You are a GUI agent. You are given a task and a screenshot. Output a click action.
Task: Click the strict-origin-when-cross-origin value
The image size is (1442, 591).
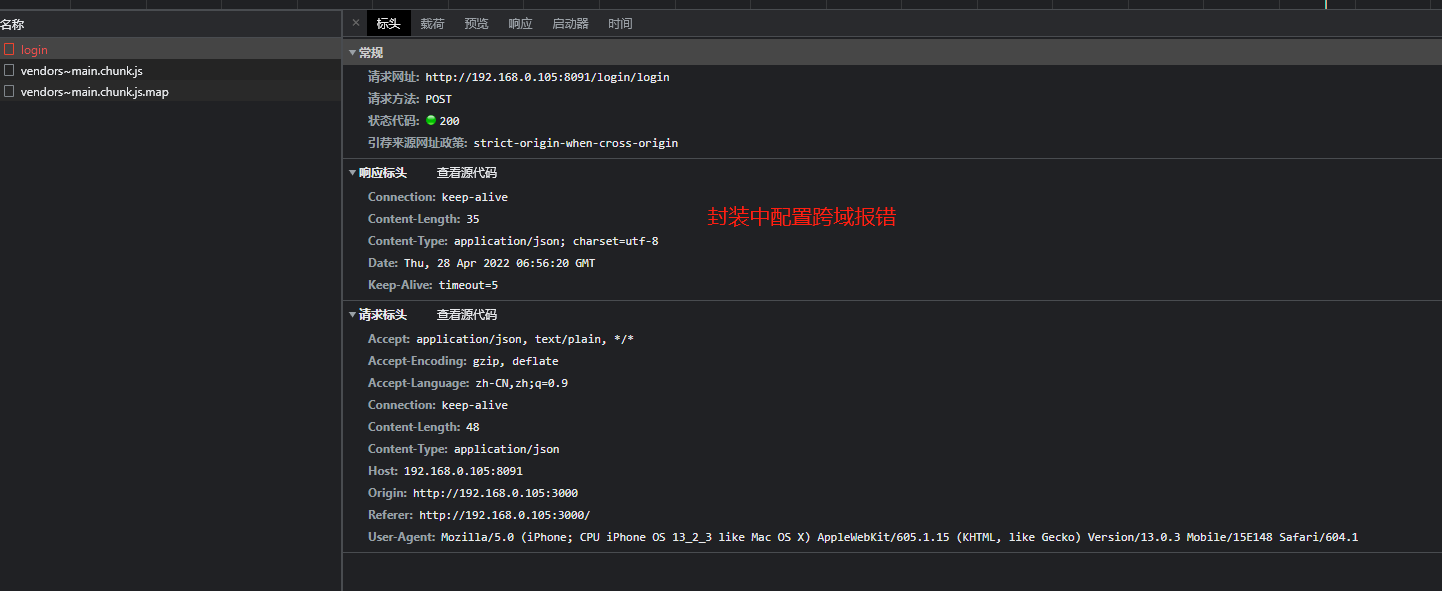[576, 143]
